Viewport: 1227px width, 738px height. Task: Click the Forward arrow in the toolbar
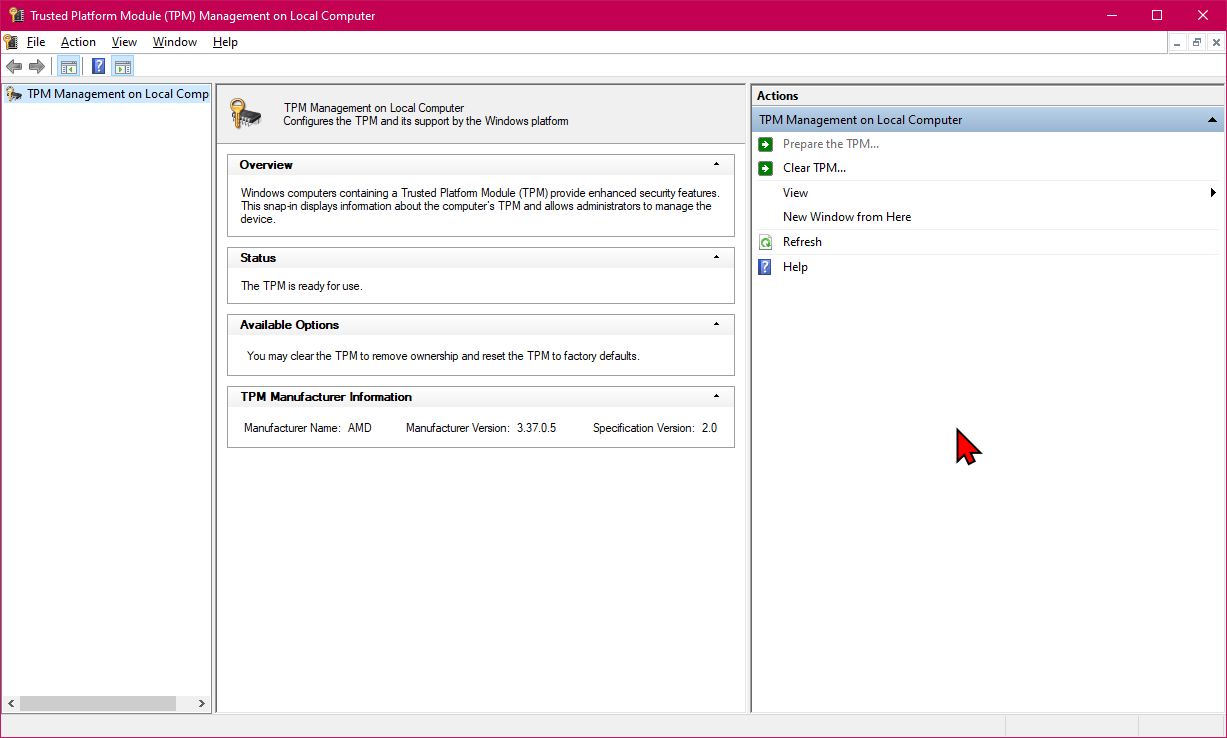point(37,67)
